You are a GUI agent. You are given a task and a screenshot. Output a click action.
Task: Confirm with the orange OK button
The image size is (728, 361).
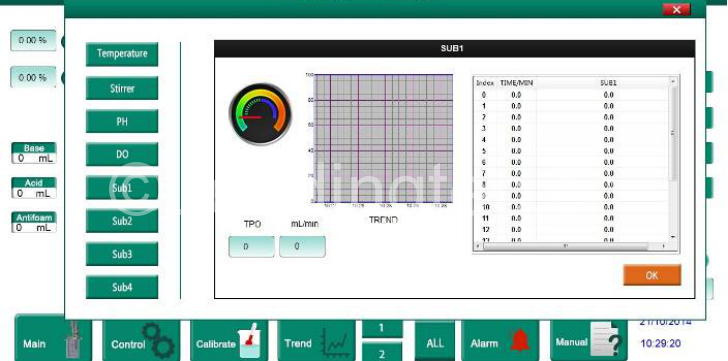coord(652,275)
